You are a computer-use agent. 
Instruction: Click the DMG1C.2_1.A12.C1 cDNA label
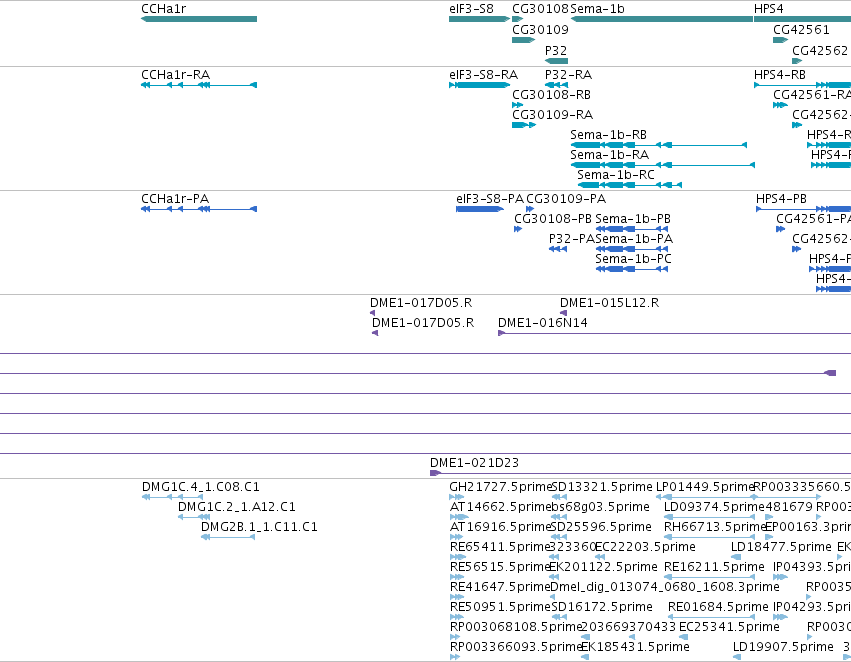pos(237,507)
